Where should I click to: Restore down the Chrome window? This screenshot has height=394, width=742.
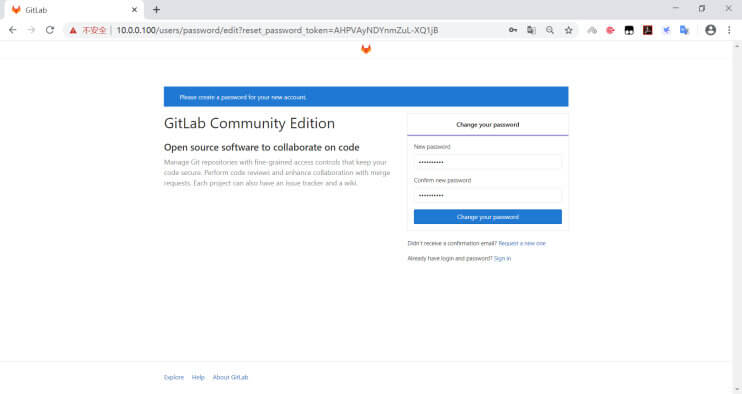(702, 9)
